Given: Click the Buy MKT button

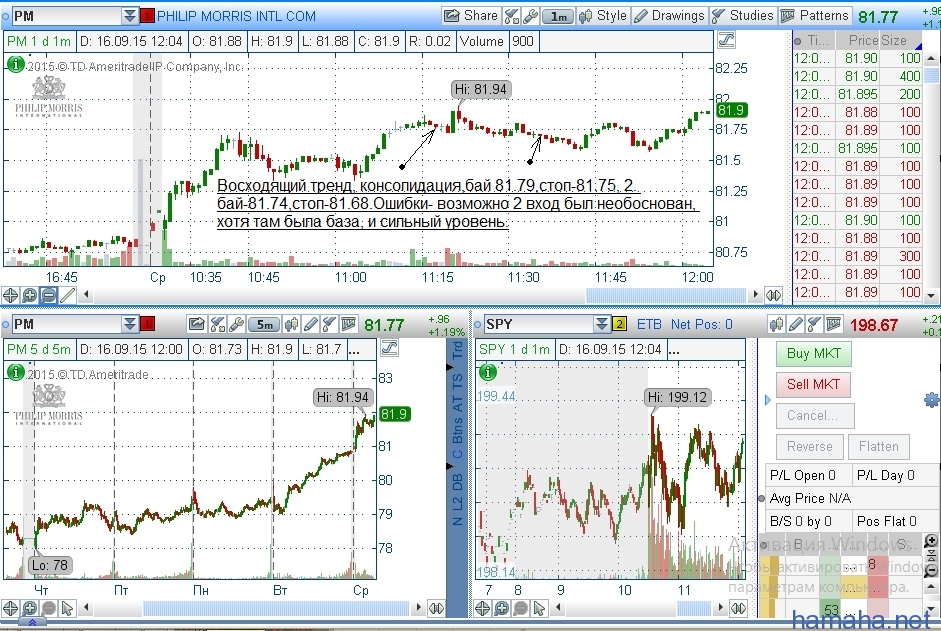Looking at the screenshot, I should (813, 354).
